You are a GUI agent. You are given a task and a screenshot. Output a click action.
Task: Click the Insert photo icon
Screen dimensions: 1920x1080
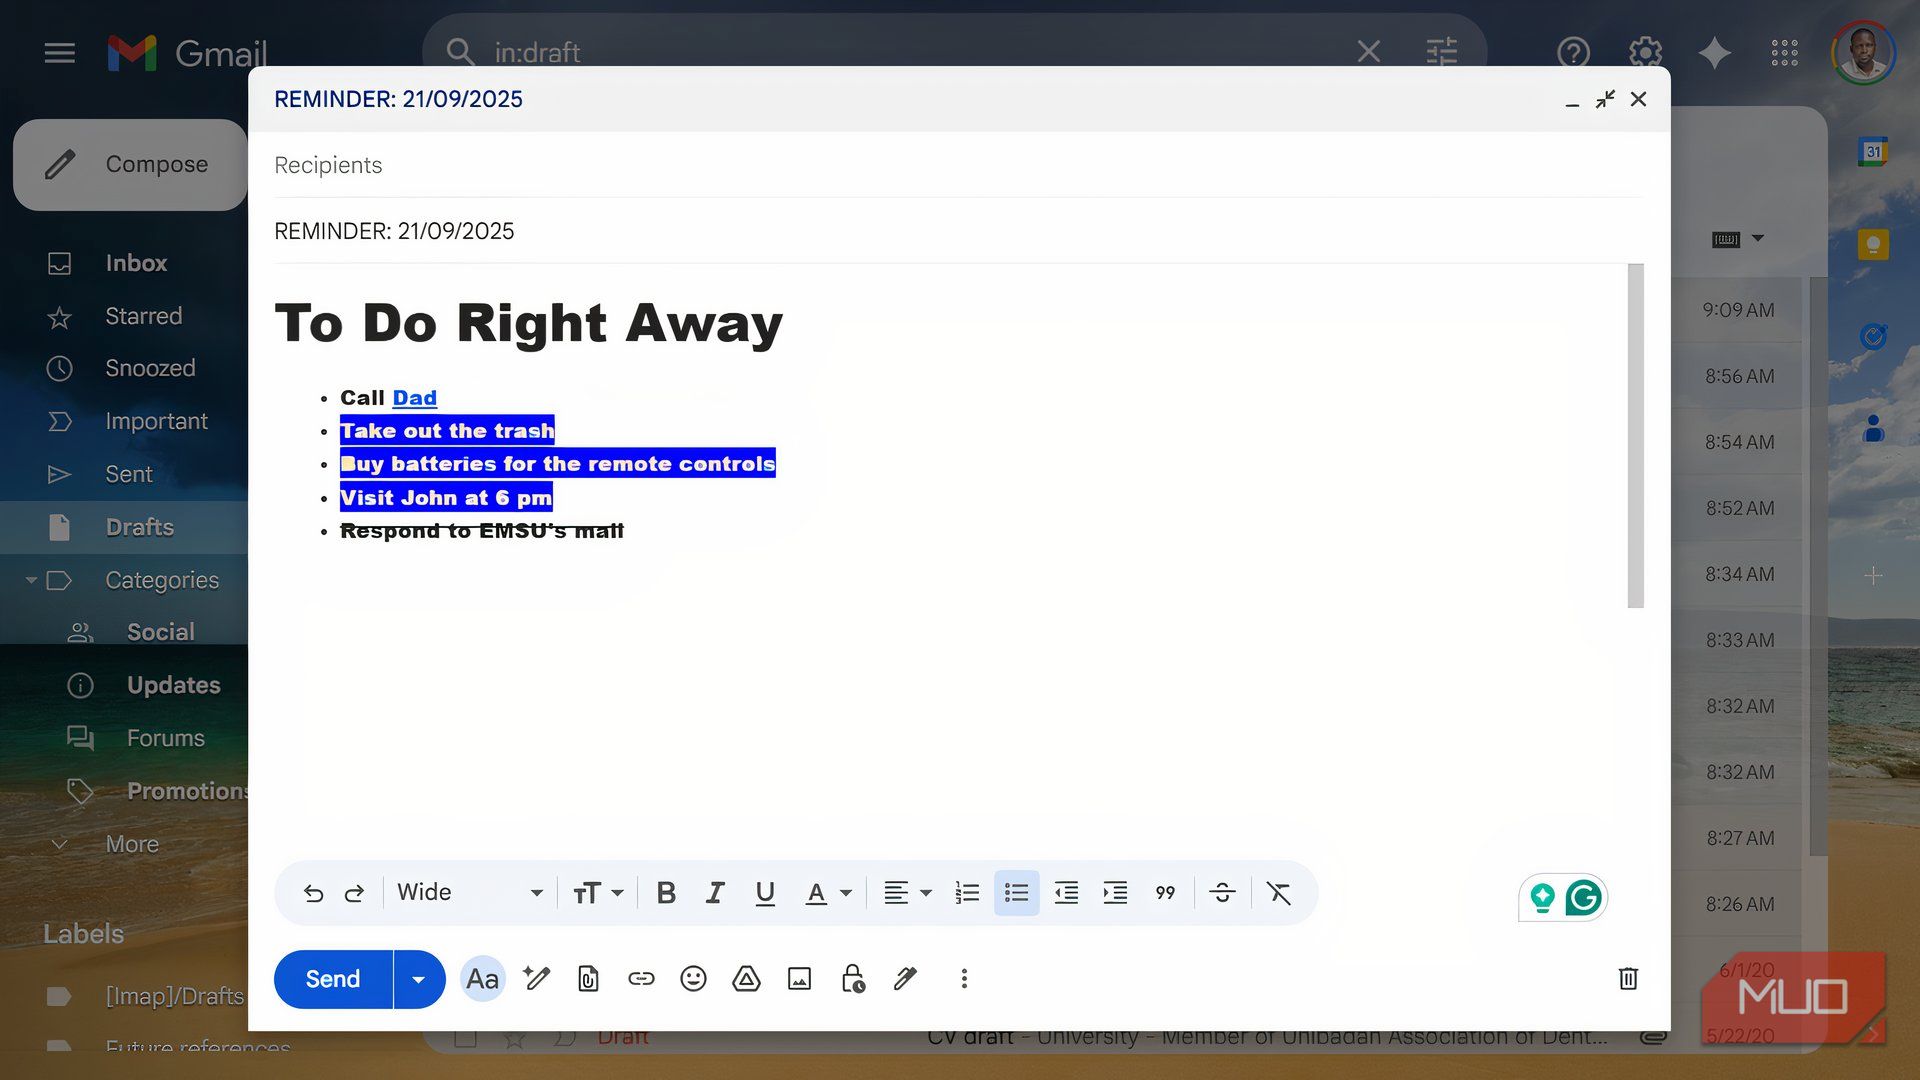tap(799, 979)
